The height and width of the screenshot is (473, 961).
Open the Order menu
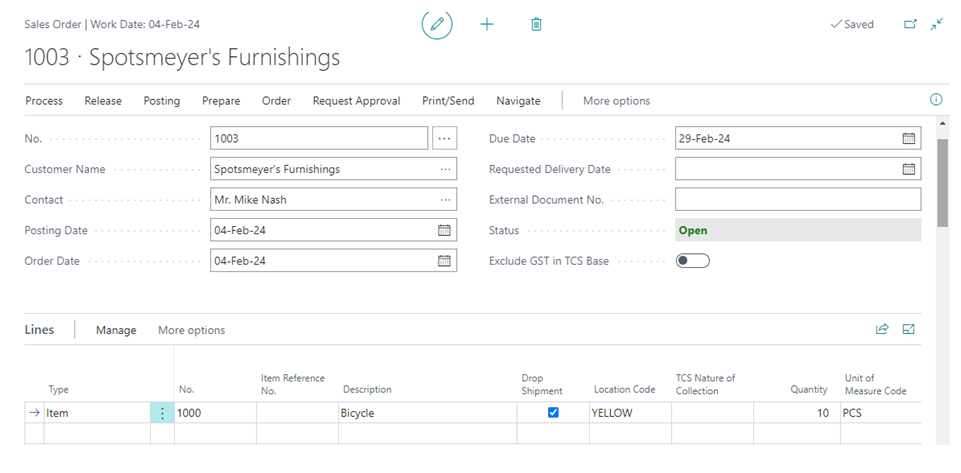coord(276,101)
